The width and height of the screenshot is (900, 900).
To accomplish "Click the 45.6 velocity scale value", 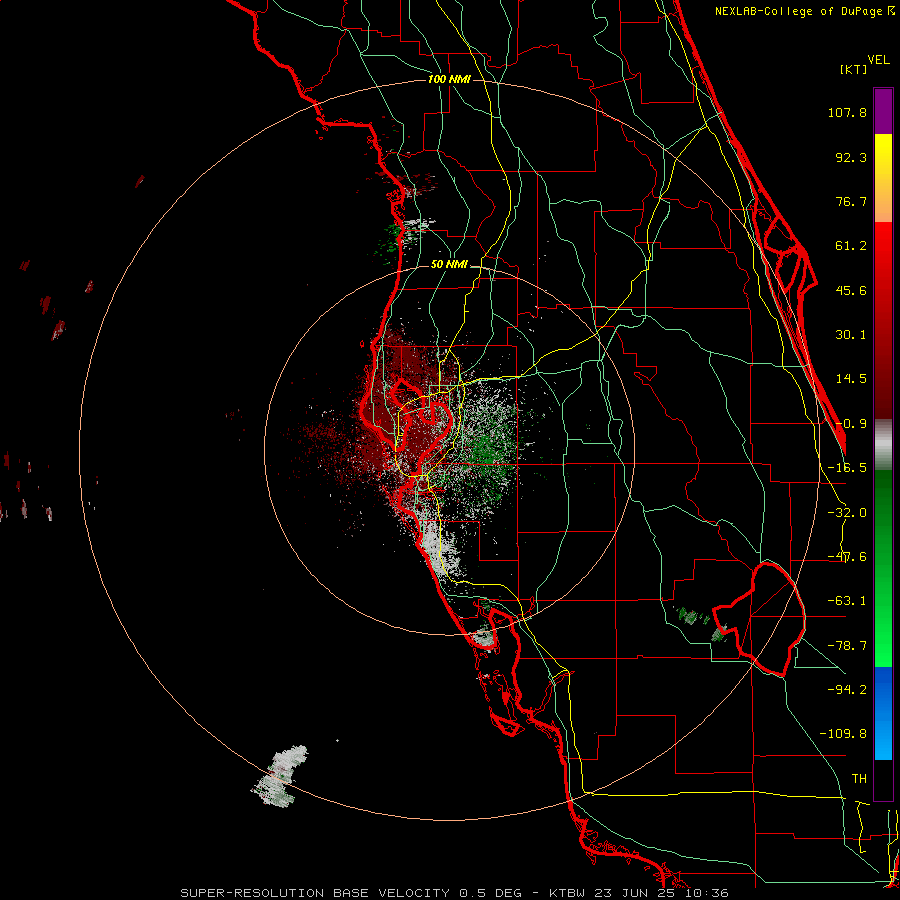I will pyautogui.click(x=851, y=290).
